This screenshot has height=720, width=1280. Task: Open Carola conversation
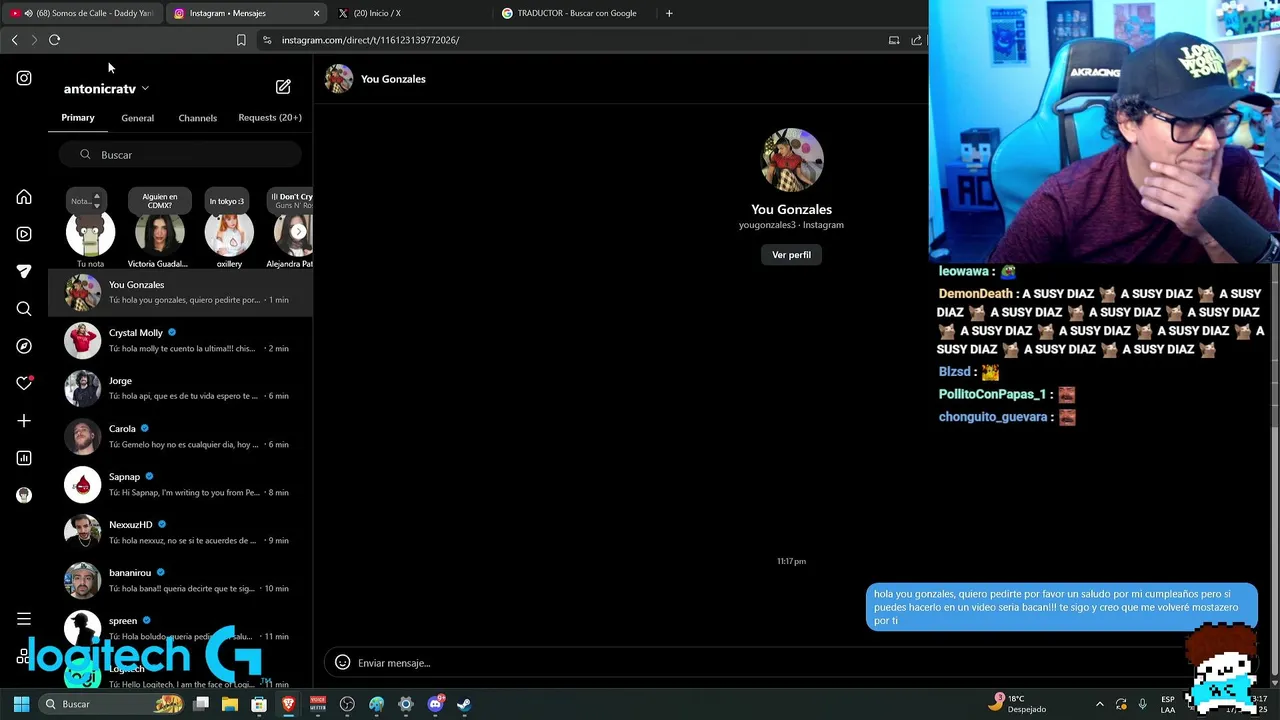[x=180, y=436]
